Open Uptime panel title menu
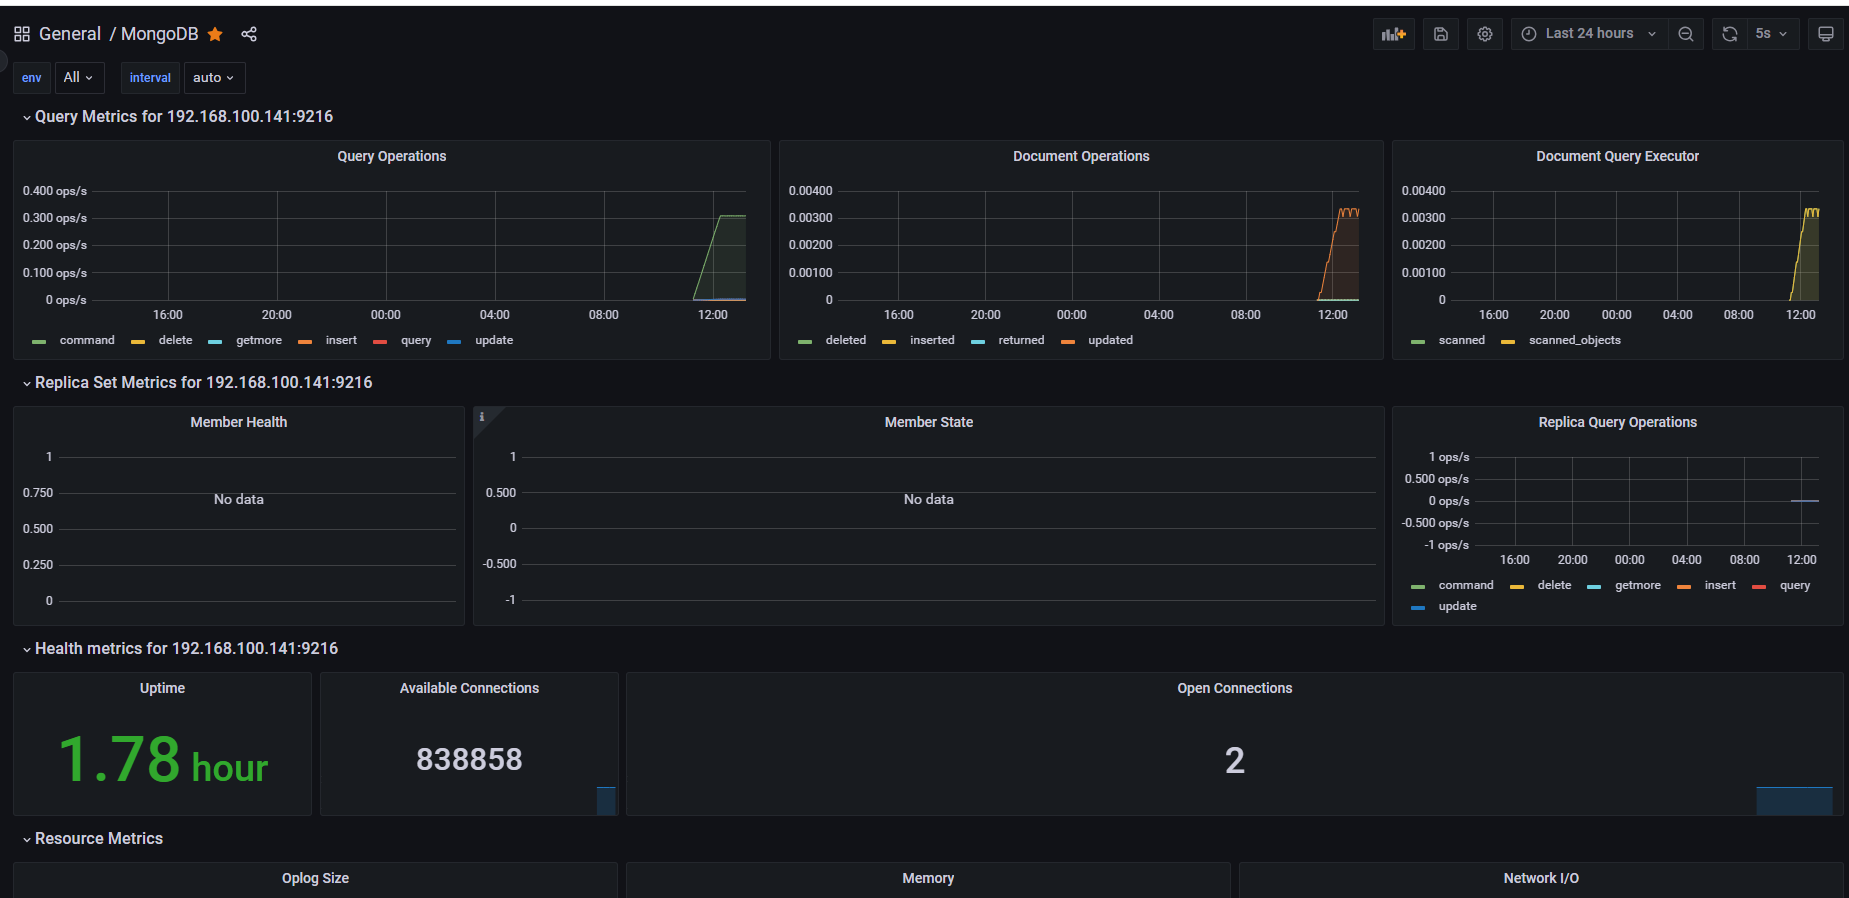This screenshot has width=1849, height=898. (162, 688)
